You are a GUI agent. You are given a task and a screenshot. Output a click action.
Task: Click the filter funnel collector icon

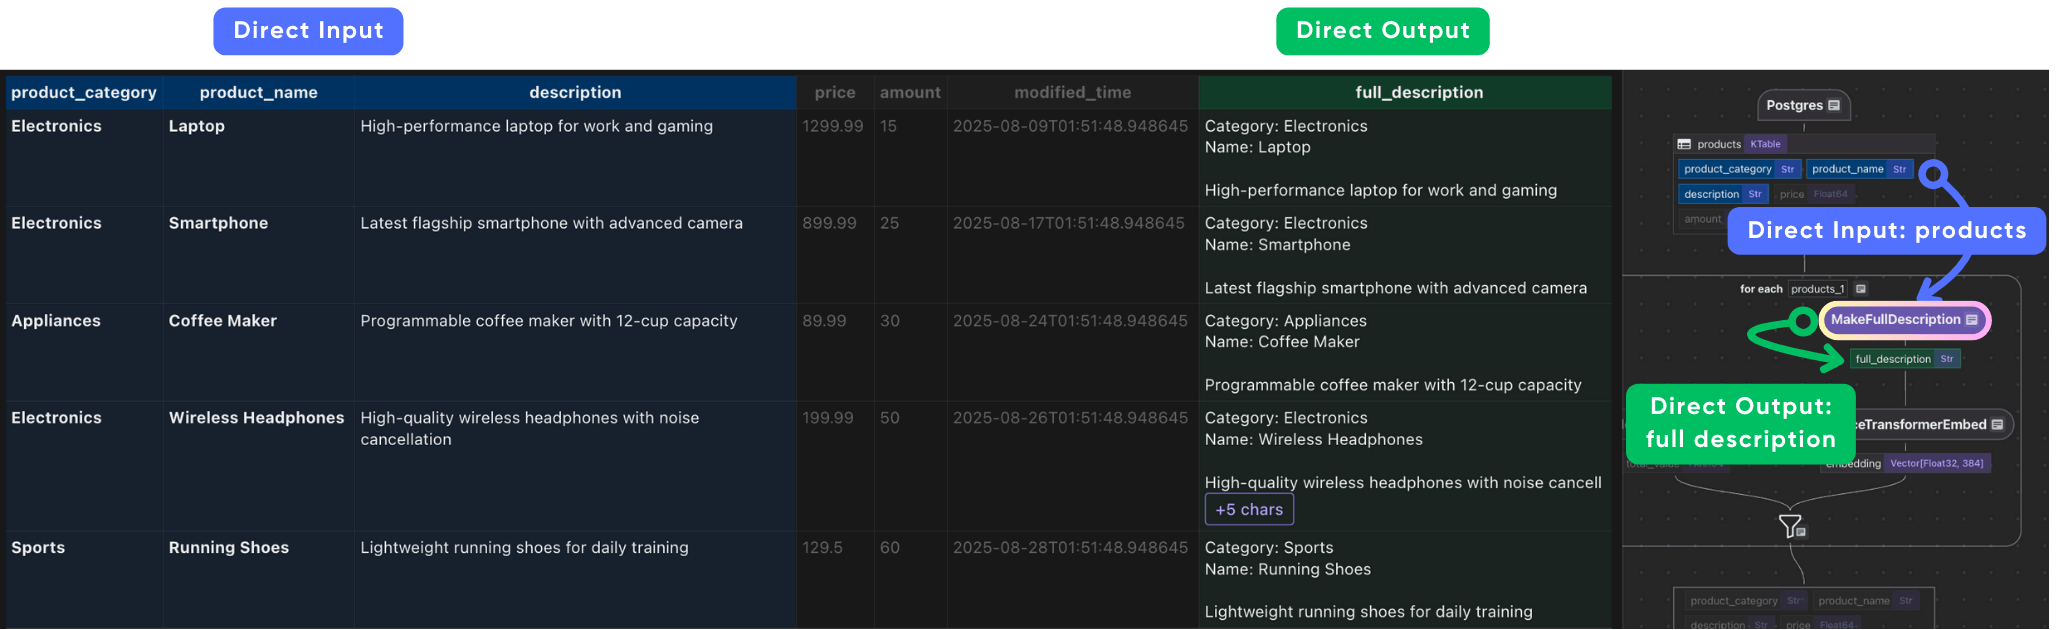pos(1789,525)
